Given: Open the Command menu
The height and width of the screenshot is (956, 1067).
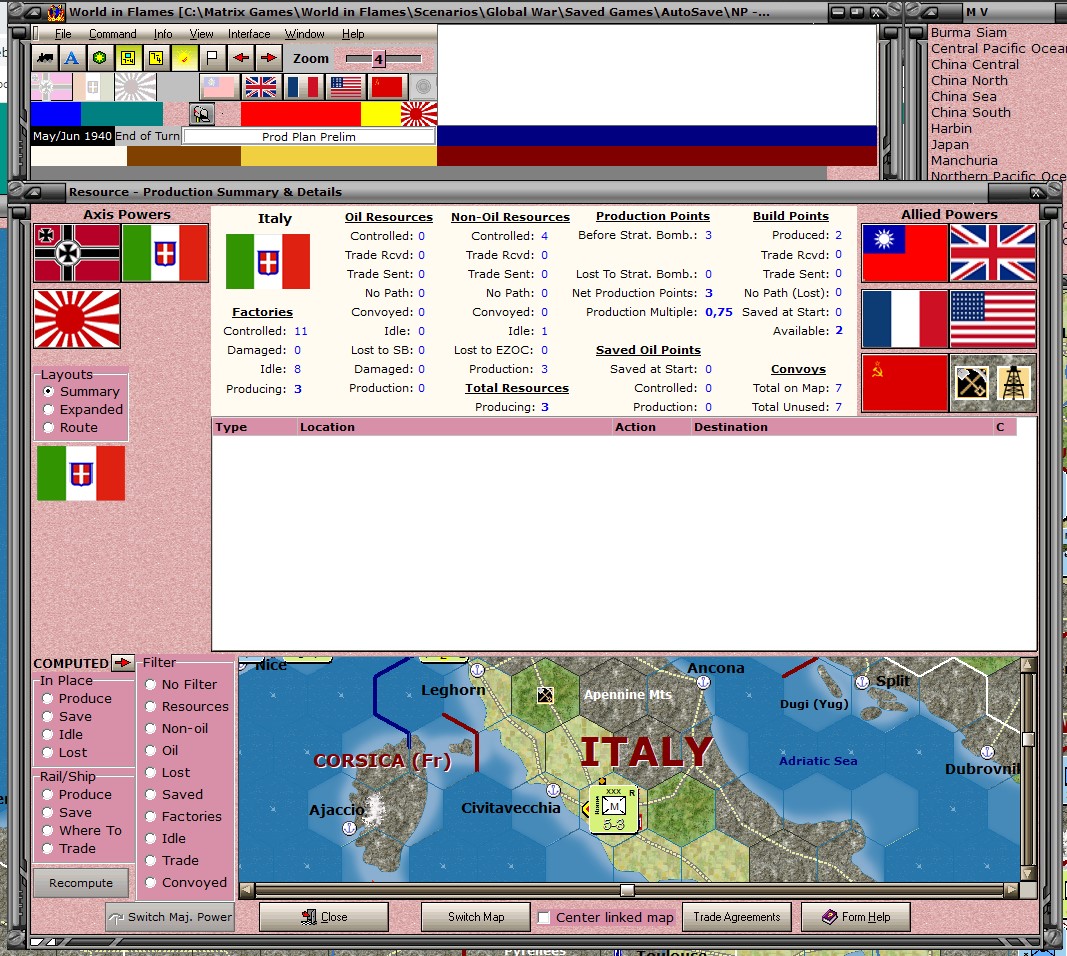Looking at the screenshot, I should (x=112, y=34).
